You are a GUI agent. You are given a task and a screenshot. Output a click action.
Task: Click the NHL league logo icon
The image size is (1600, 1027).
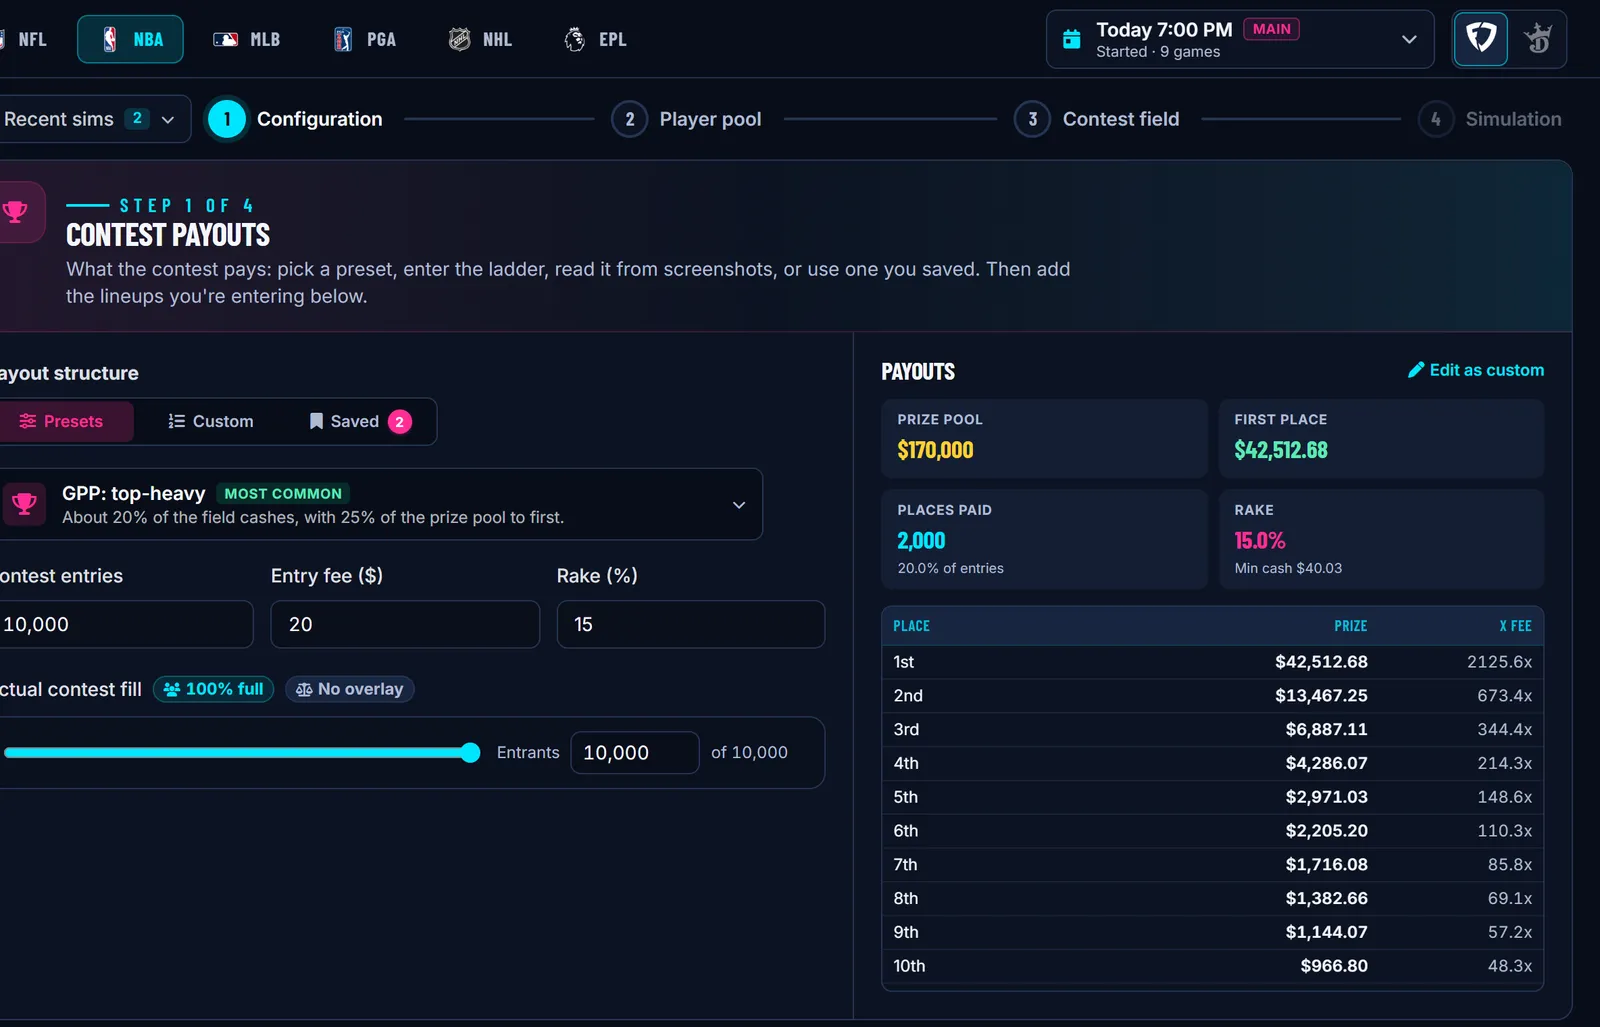[x=459, y=39]
